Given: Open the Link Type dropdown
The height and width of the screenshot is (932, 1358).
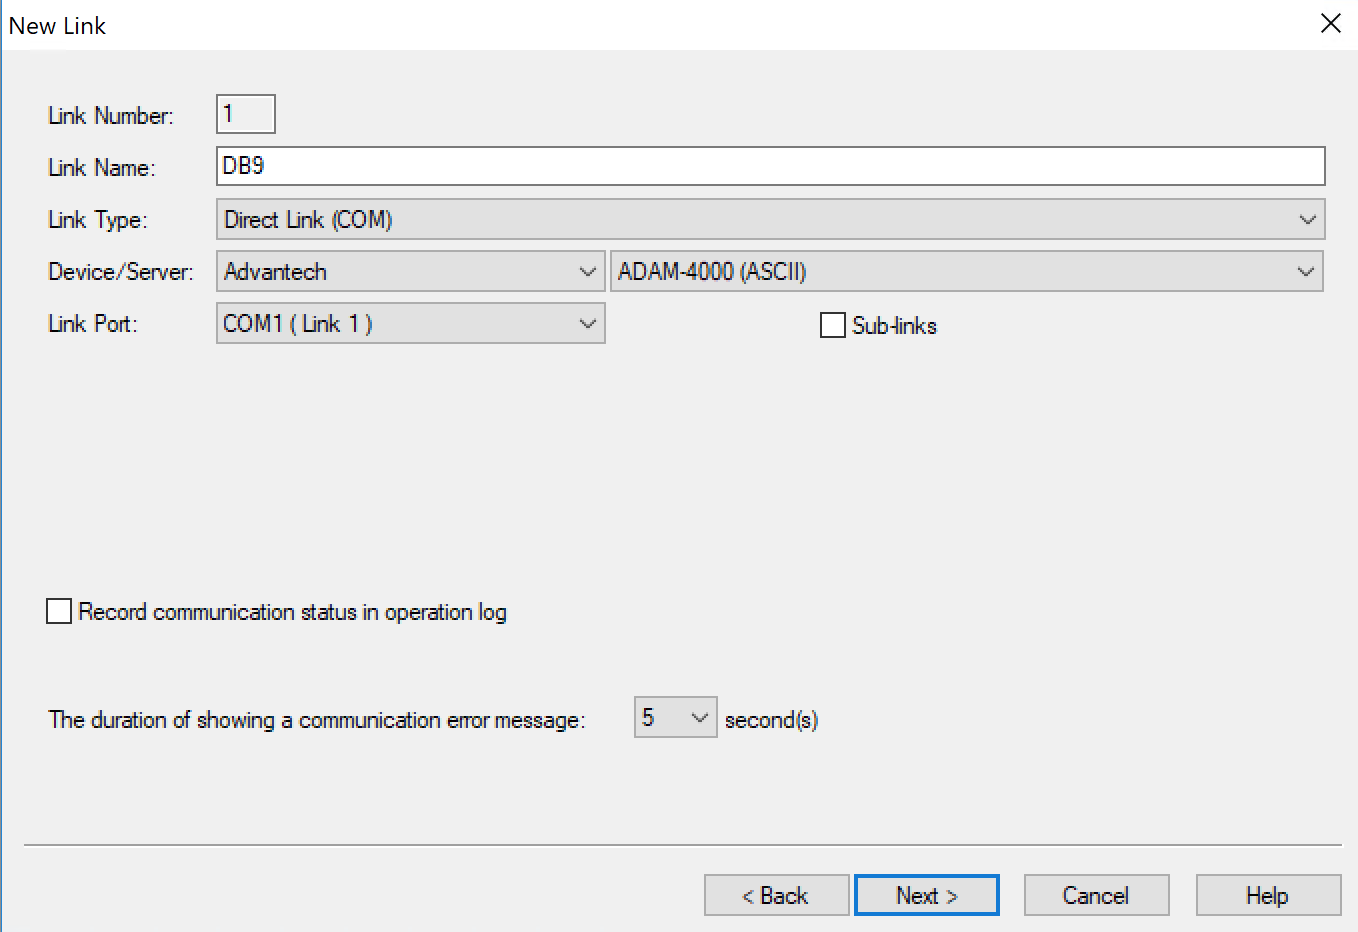Looking at the screenshot, I should (771, 219).
